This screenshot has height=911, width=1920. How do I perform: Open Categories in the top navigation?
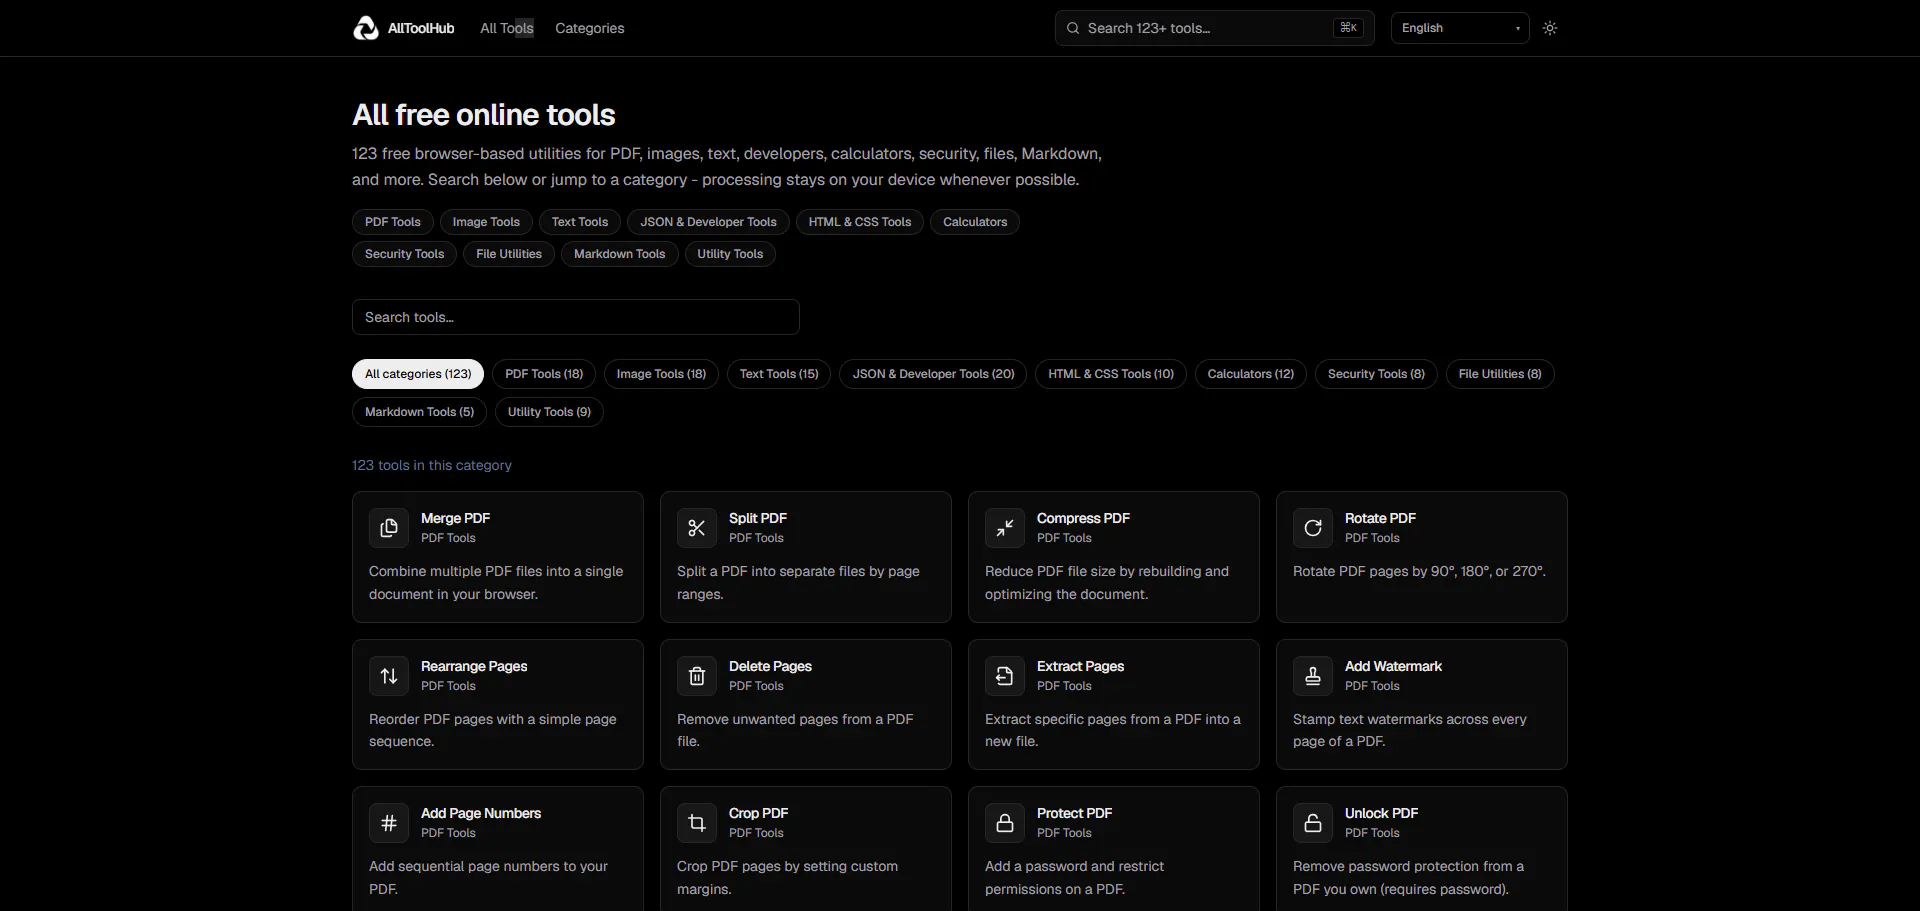click(590, 28)
